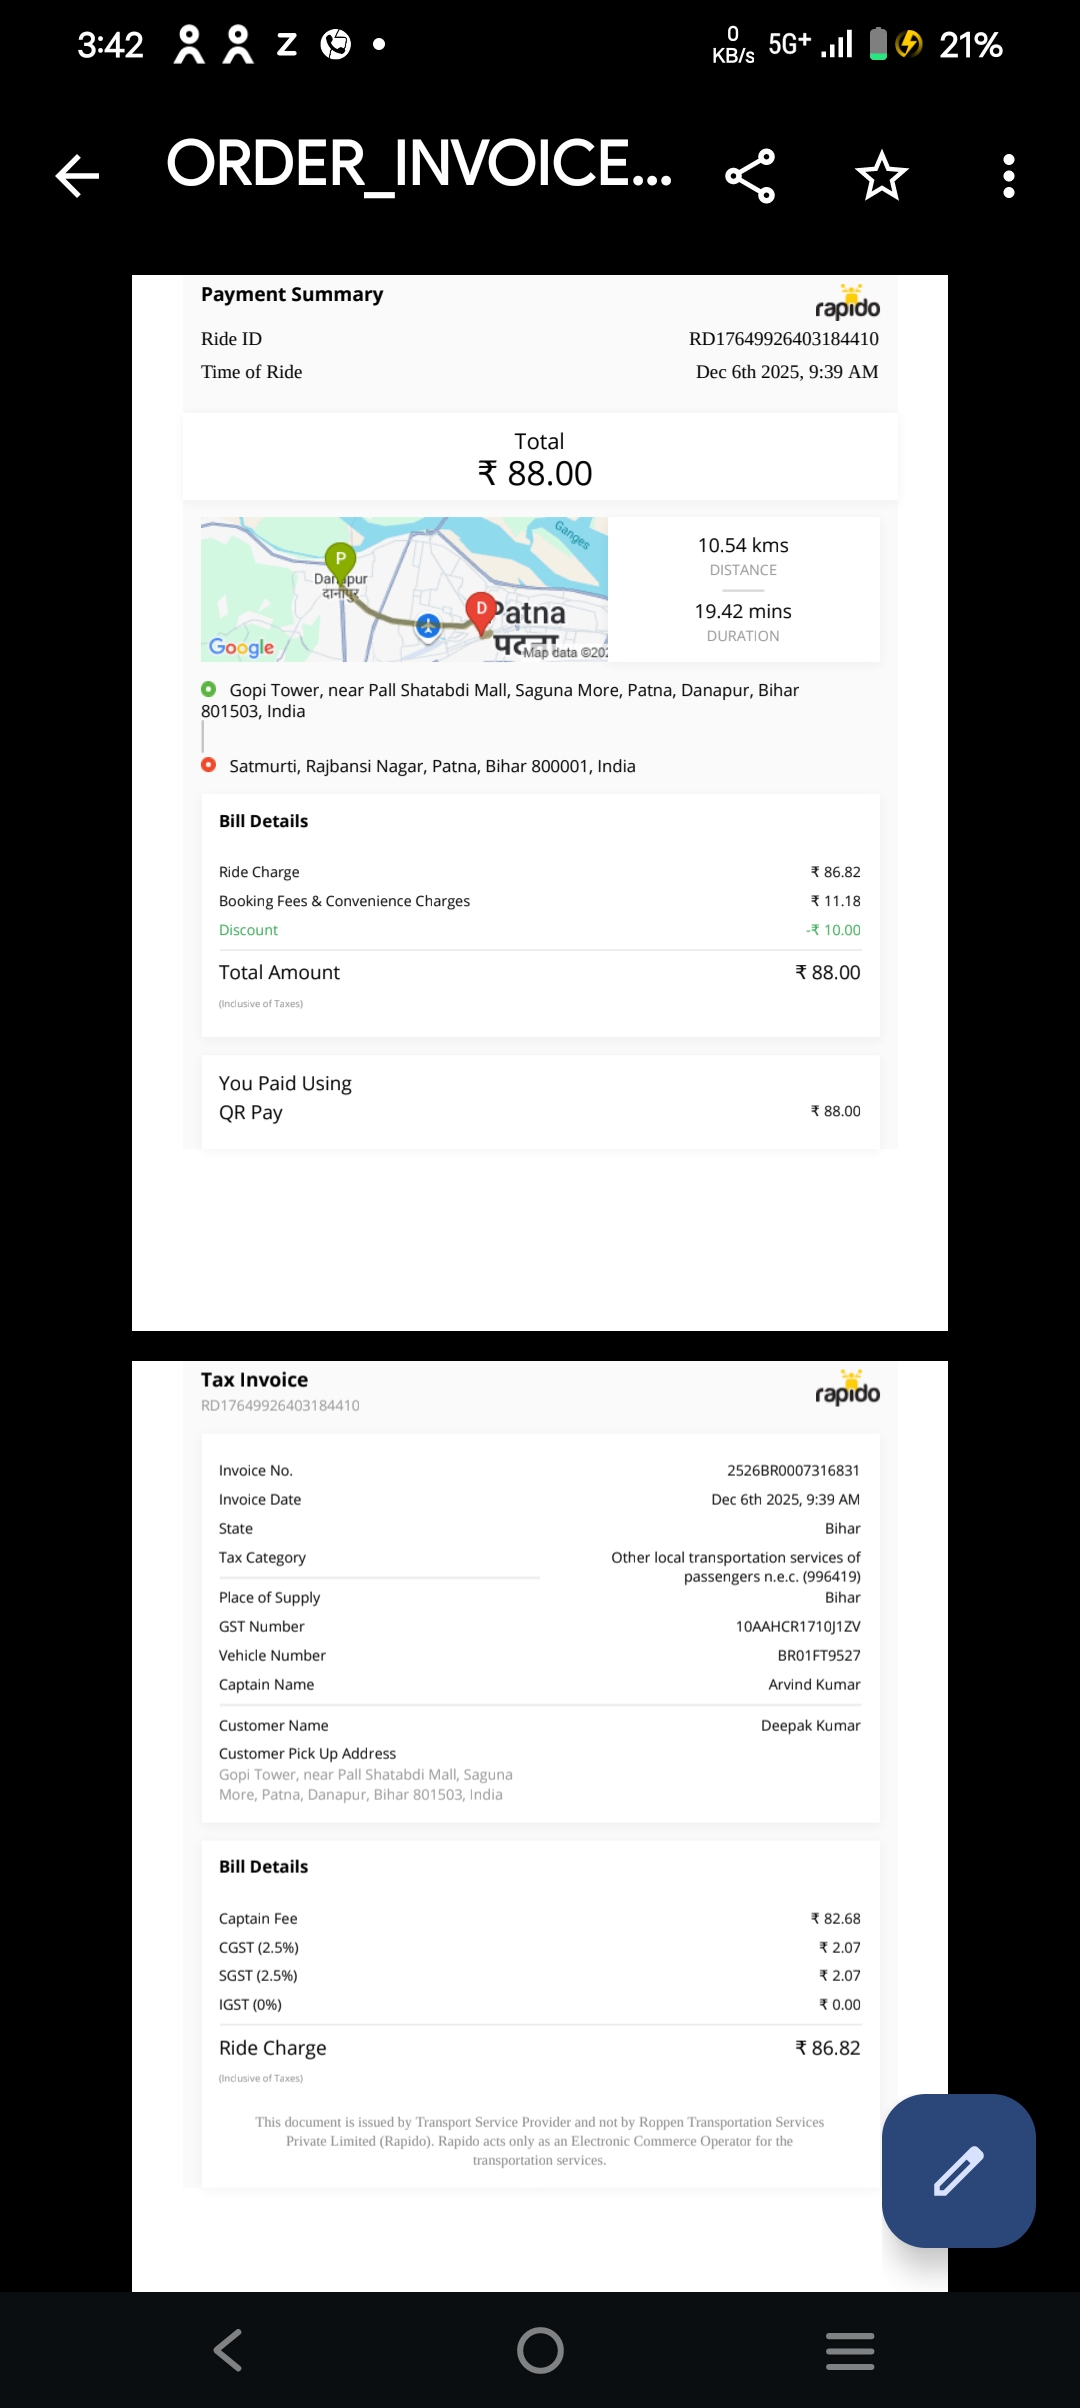The image size is (1080, 2408).
Task: Star this invoice as a favorite
Action: pos(881,176)
